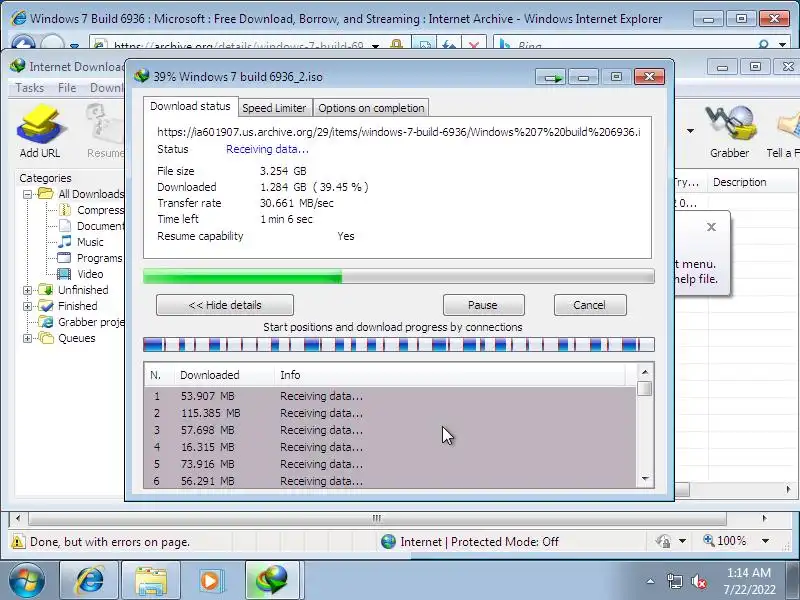Click the IE back navigation button
Image resolution: width=800 pixels, height=600 pixels.
(23, 43)
